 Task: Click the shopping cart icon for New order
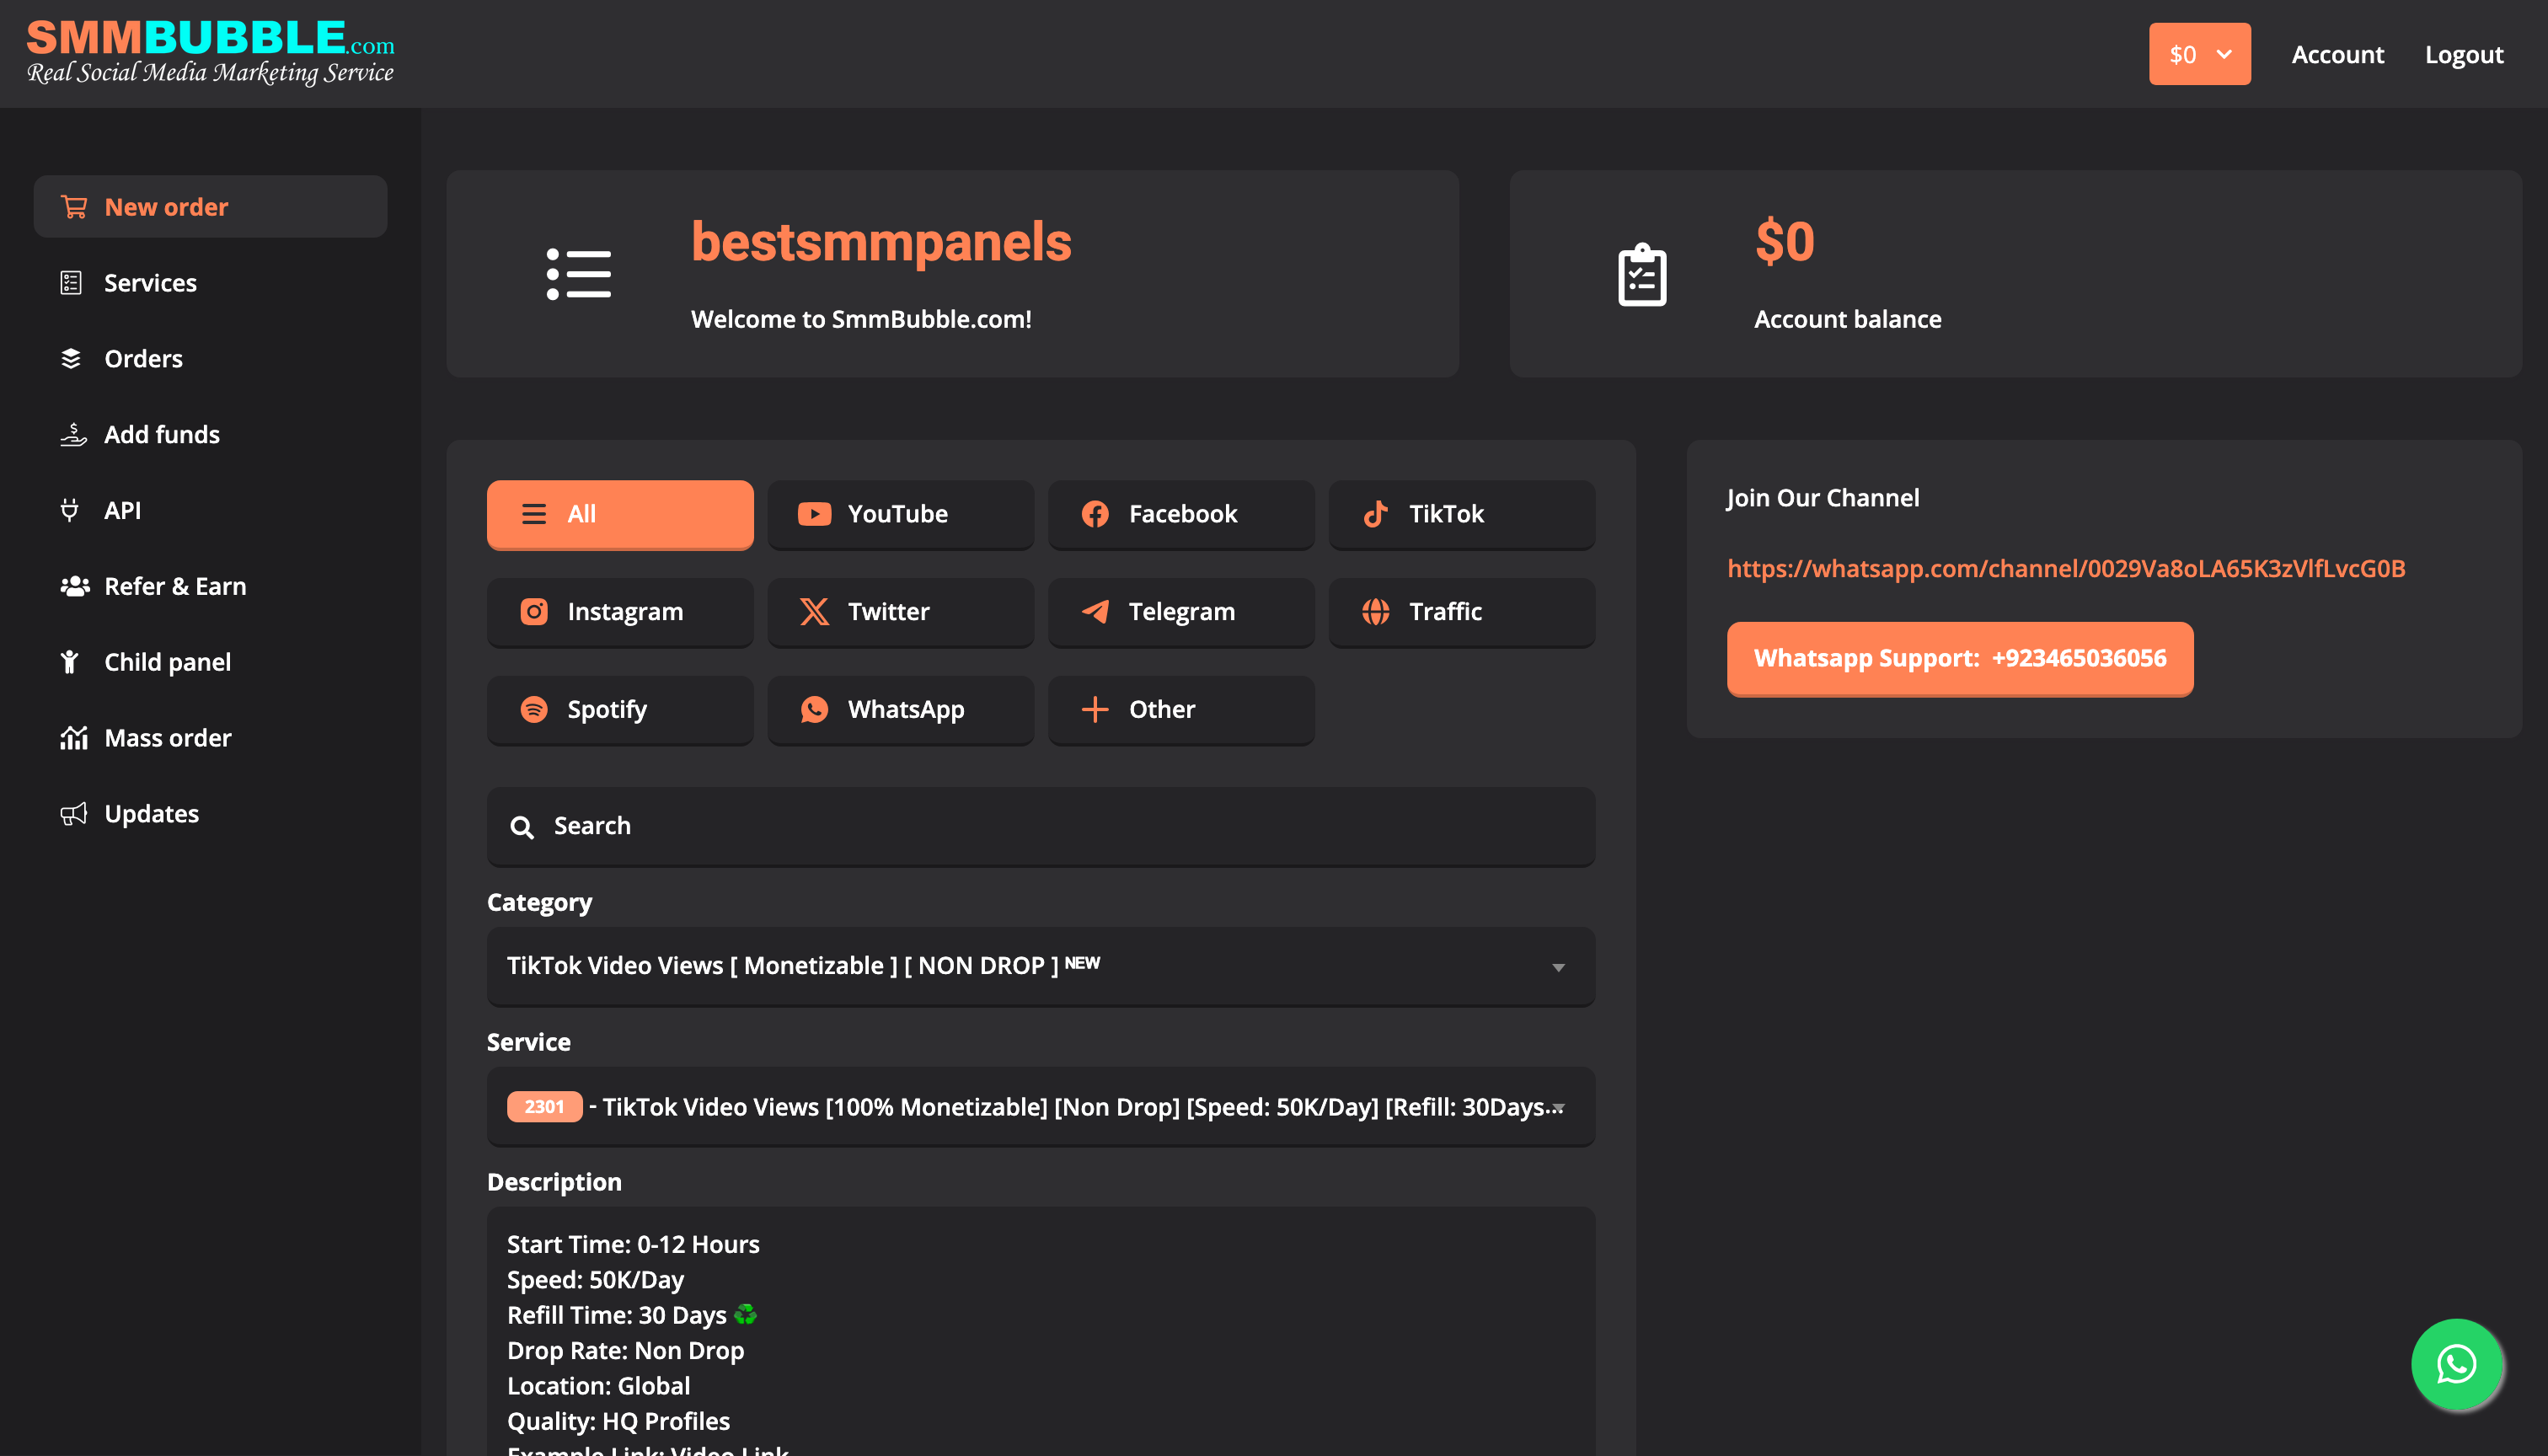pyautogui.click(x=74, y=207)
